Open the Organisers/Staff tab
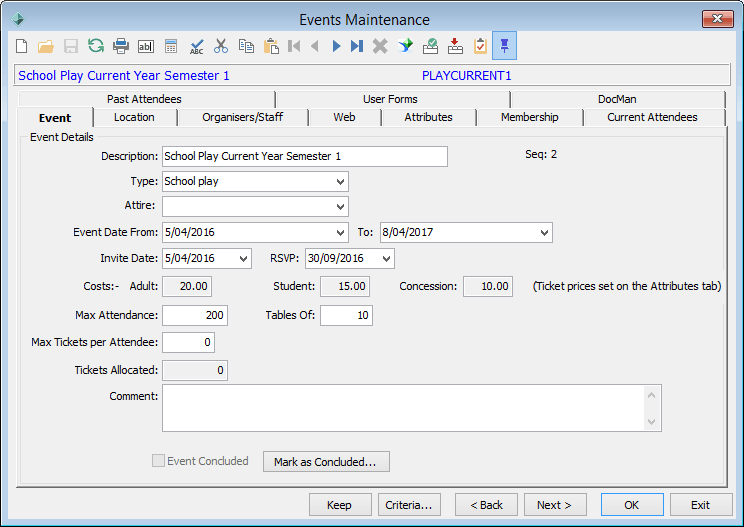This screenshot has width=744, height=527. (242, 117)
